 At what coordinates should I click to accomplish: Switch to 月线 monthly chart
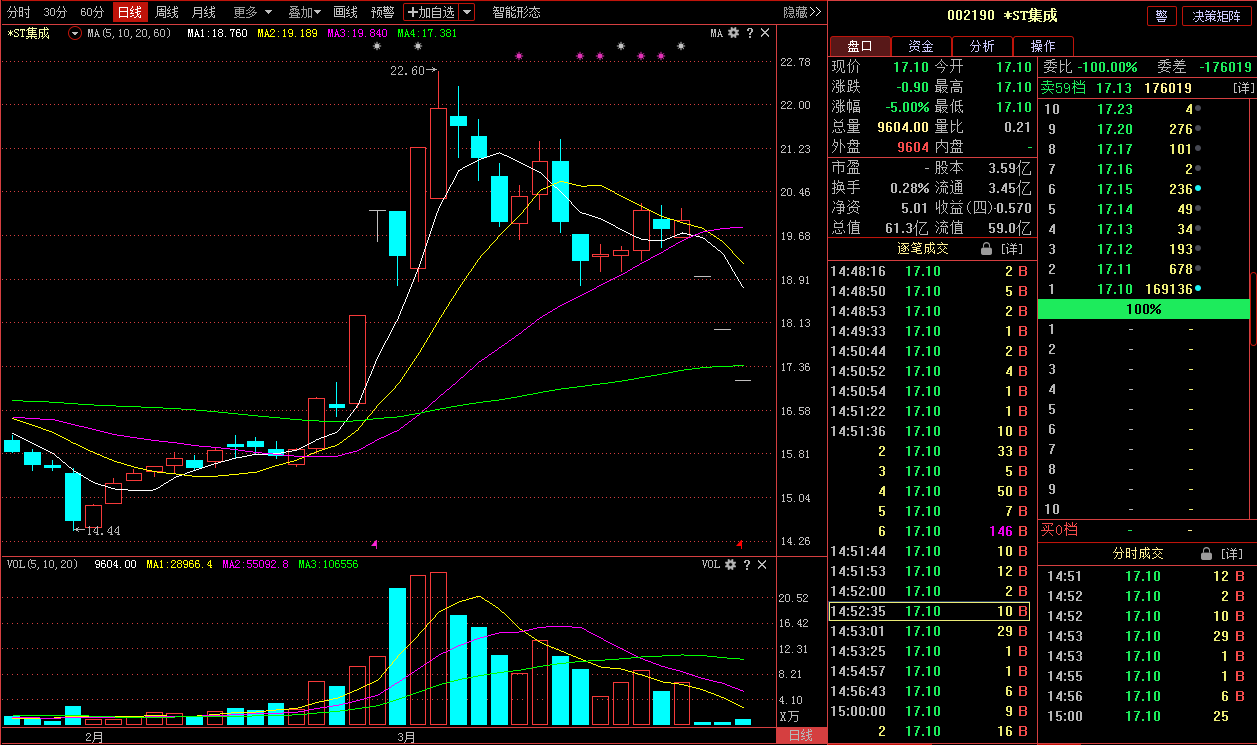click(x=203, y=12)
